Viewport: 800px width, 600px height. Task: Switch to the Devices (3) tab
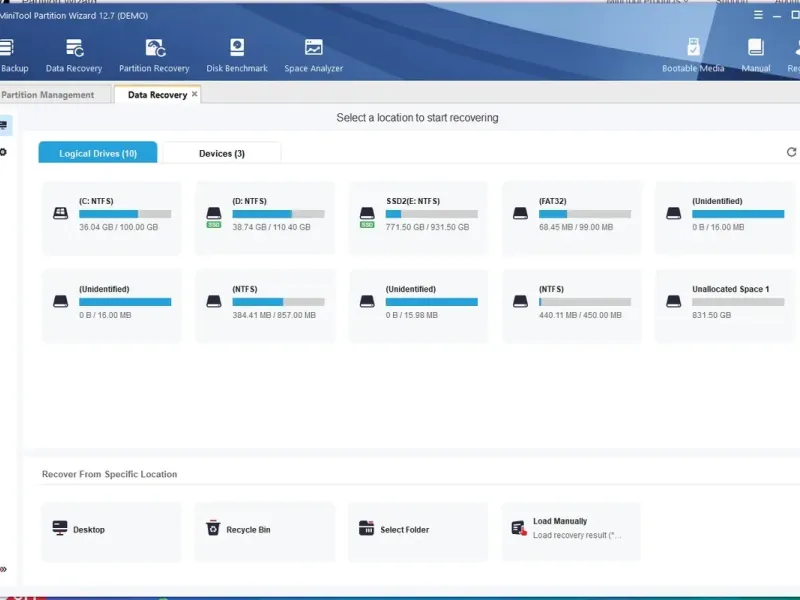(222, 153)
